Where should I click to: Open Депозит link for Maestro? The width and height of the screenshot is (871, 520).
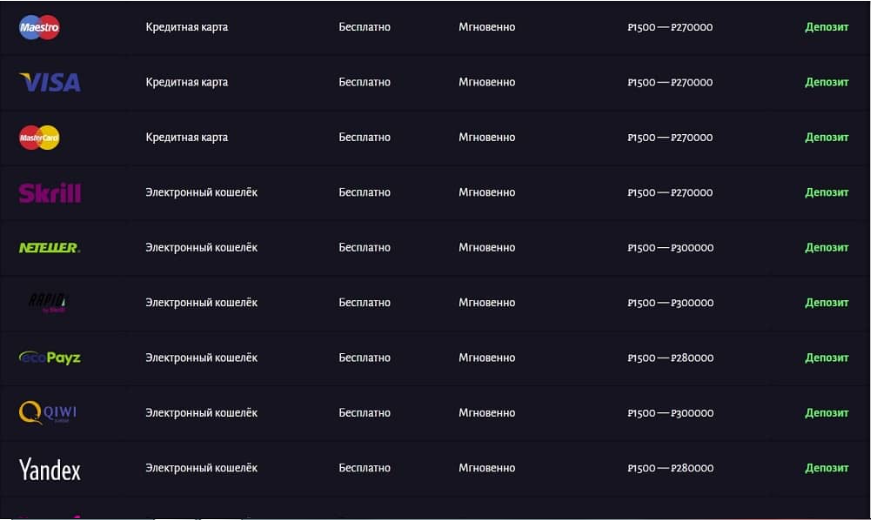(x=826, y=27)
